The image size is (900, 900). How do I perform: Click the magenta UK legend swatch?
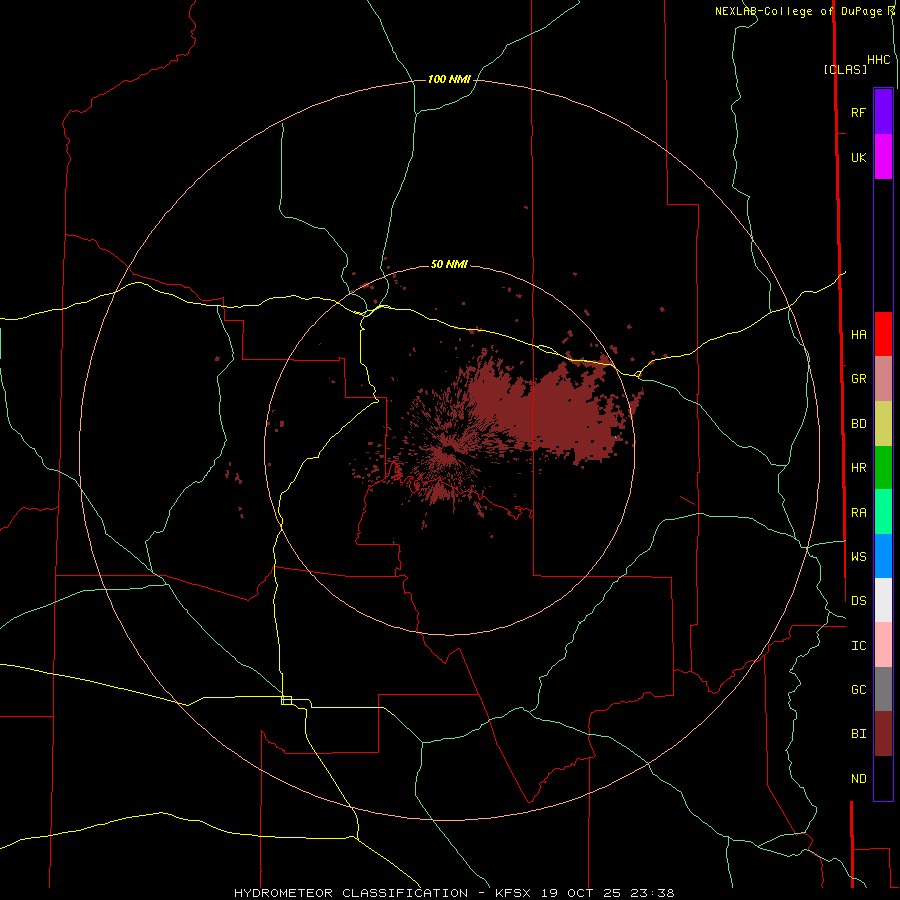[x=883, y=157]
